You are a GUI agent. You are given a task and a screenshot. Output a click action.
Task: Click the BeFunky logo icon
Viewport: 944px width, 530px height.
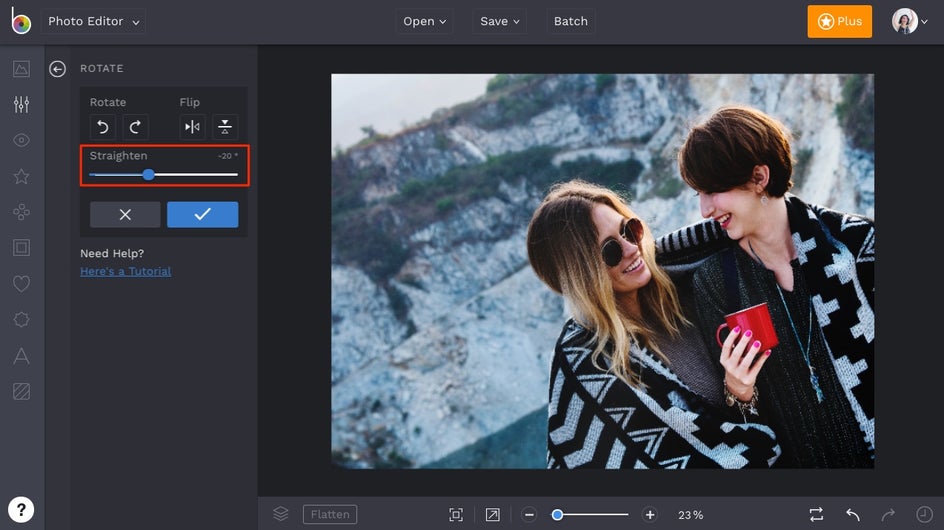tap(20, 21)
